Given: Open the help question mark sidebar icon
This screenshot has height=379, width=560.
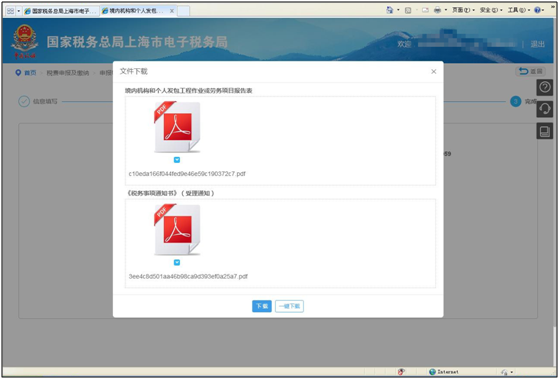Looking at the screenshot, I should (545, 87).
